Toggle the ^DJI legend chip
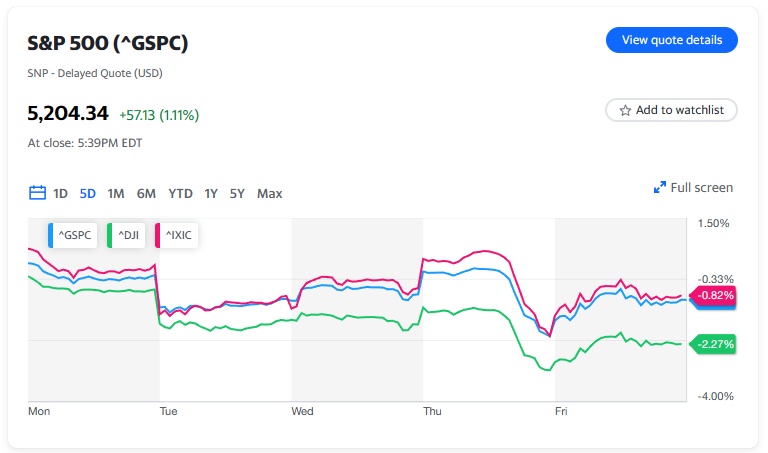768x453 pixels. pyautogui.click(x=126, y=236)
